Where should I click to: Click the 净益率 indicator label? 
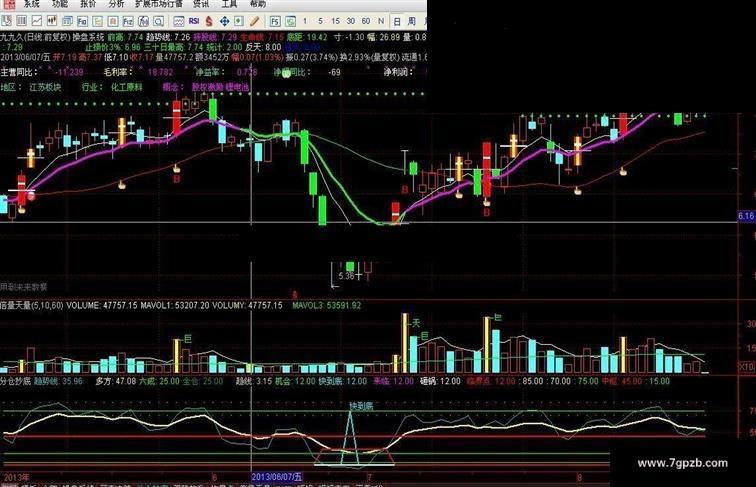coord(210,72)
